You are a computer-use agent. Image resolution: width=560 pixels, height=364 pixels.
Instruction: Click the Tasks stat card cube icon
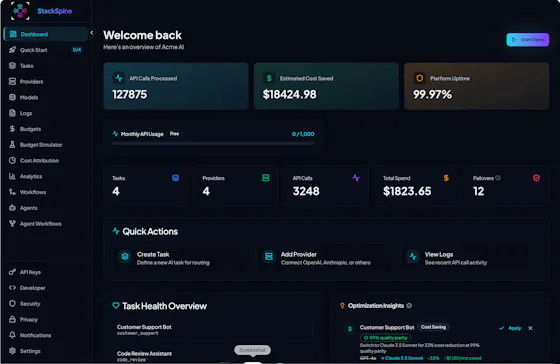tap(175, 178)
